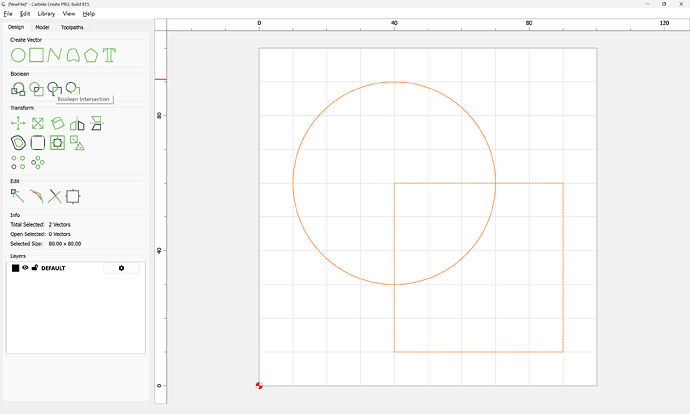Click Boolean icon beside the Intersection tooltip
Screen dimensions: 690x414
[x=55, y=89]
